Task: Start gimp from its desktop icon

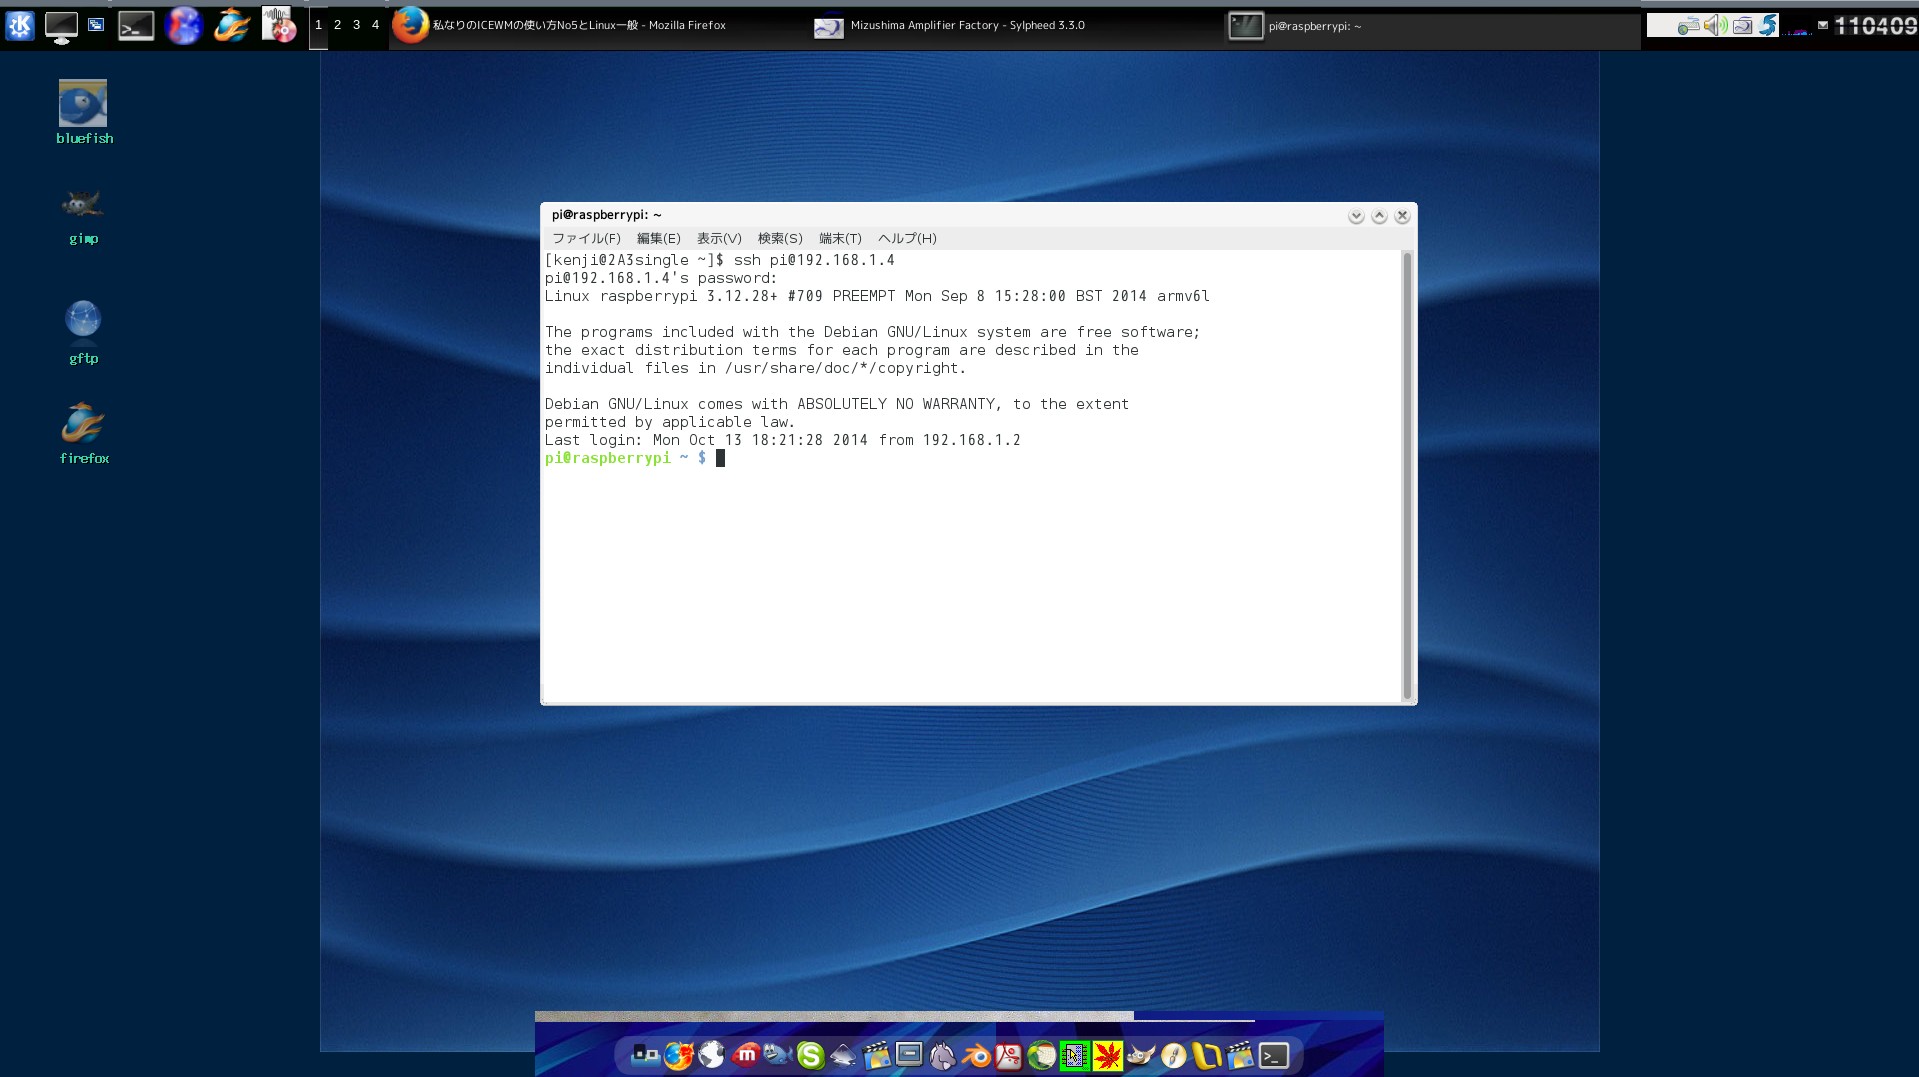Action: pyautogui.click(x=83, y=203)
